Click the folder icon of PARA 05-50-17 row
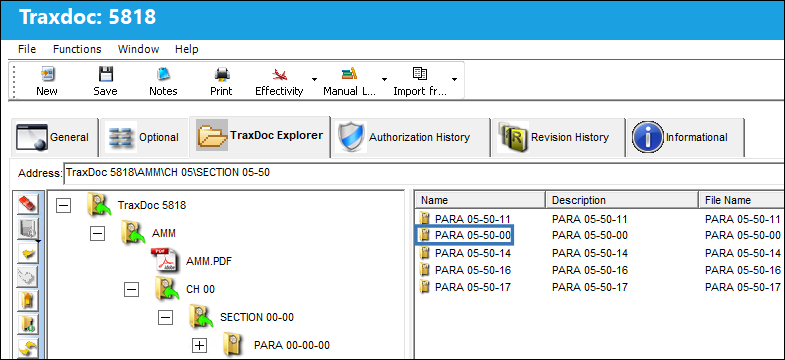Image resolution: width=785 pixels, height=360 pixels. tap(425, 287)
